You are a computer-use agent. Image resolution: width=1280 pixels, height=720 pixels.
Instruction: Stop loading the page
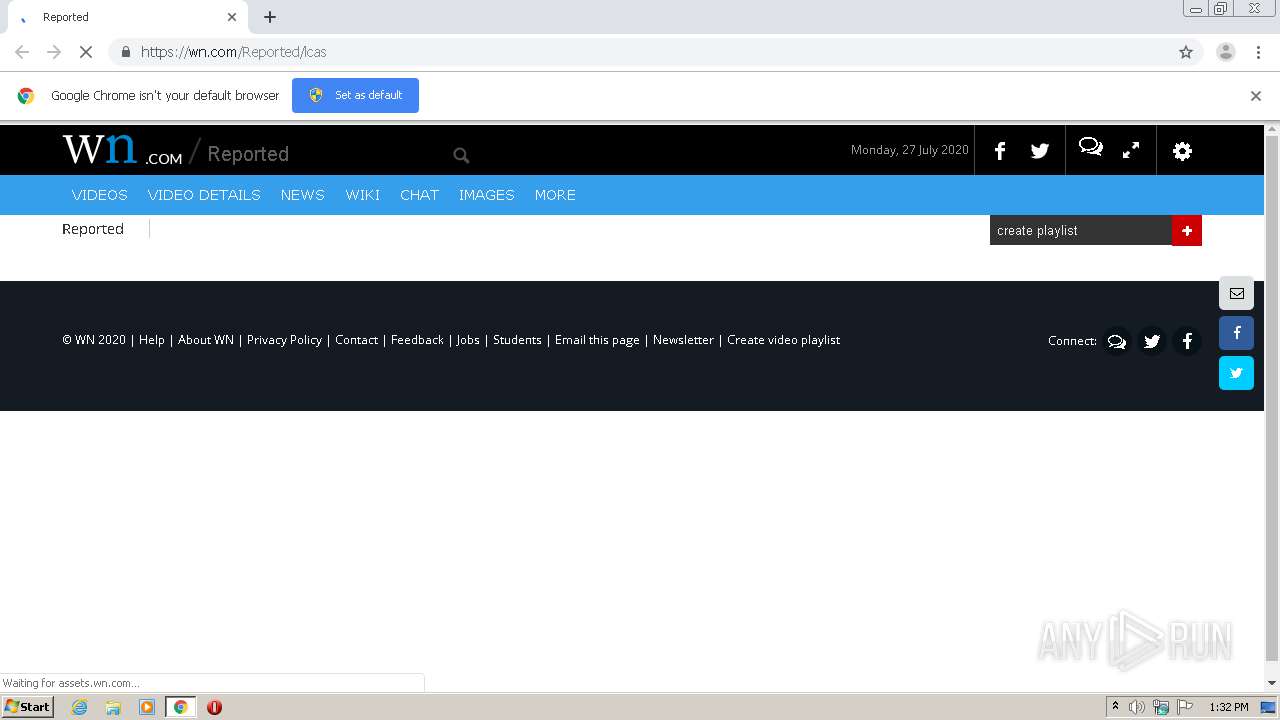coord(86,52)
